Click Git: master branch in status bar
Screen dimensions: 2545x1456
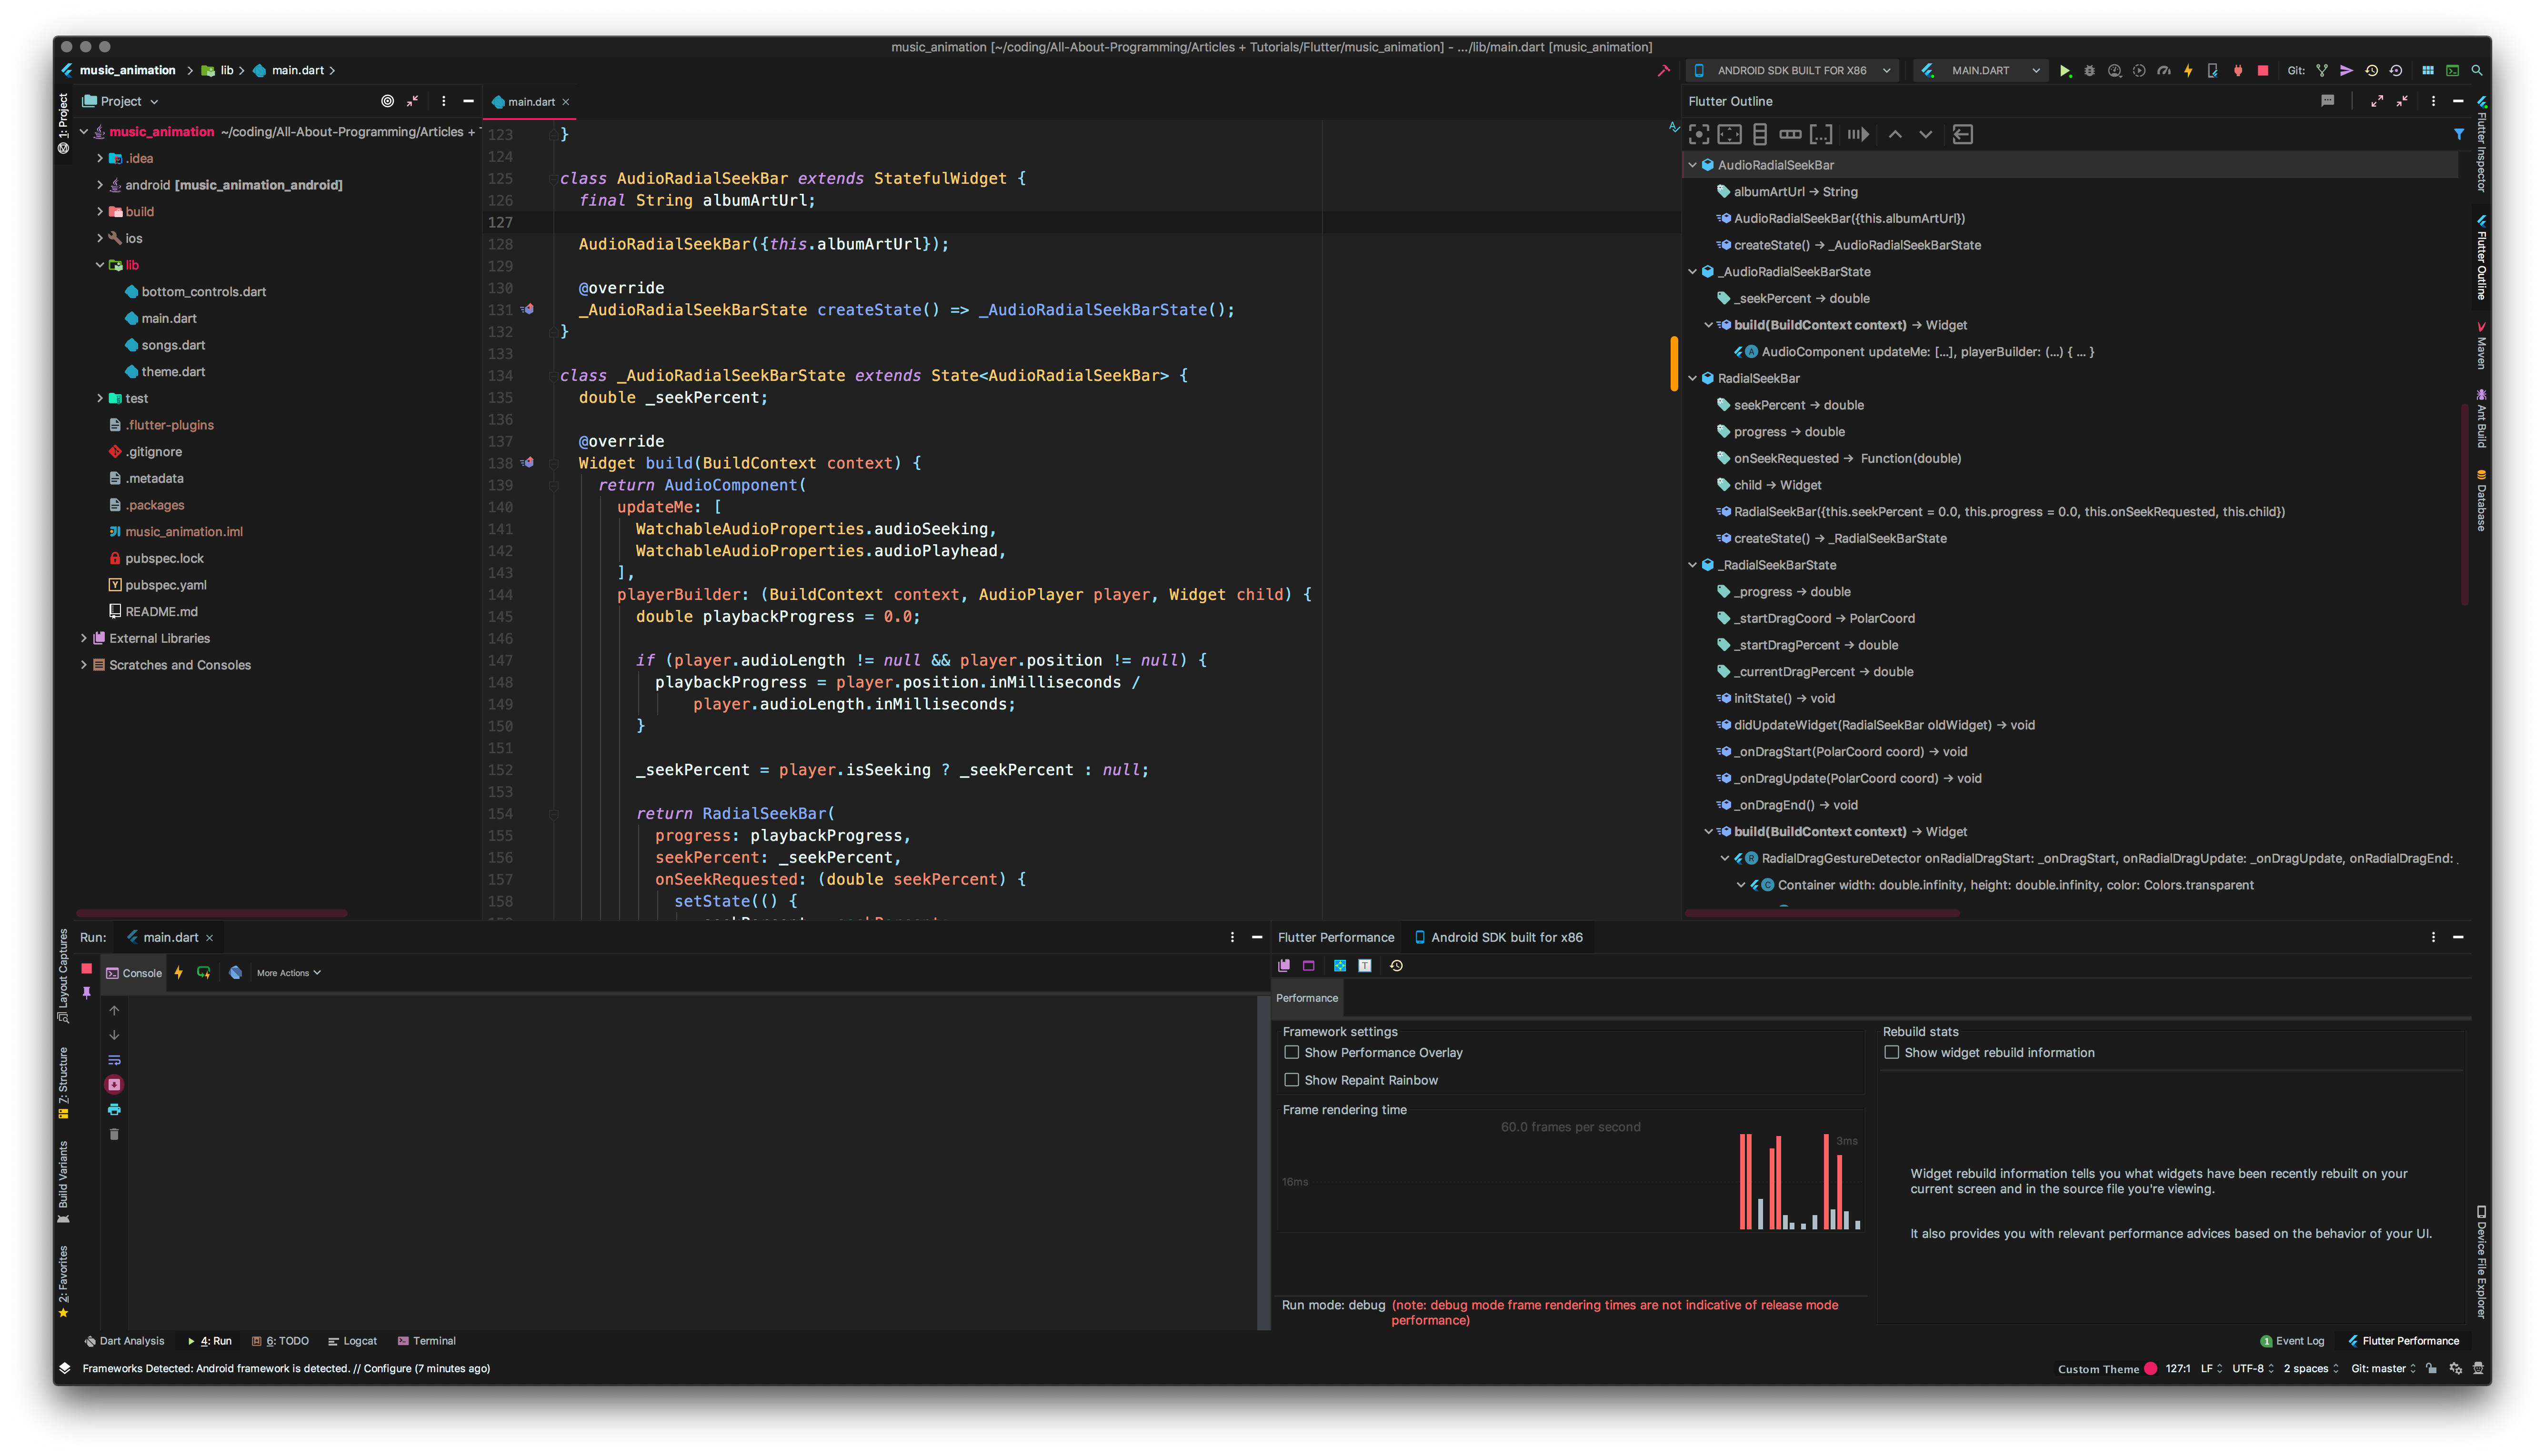(x=2383, y=1368)
